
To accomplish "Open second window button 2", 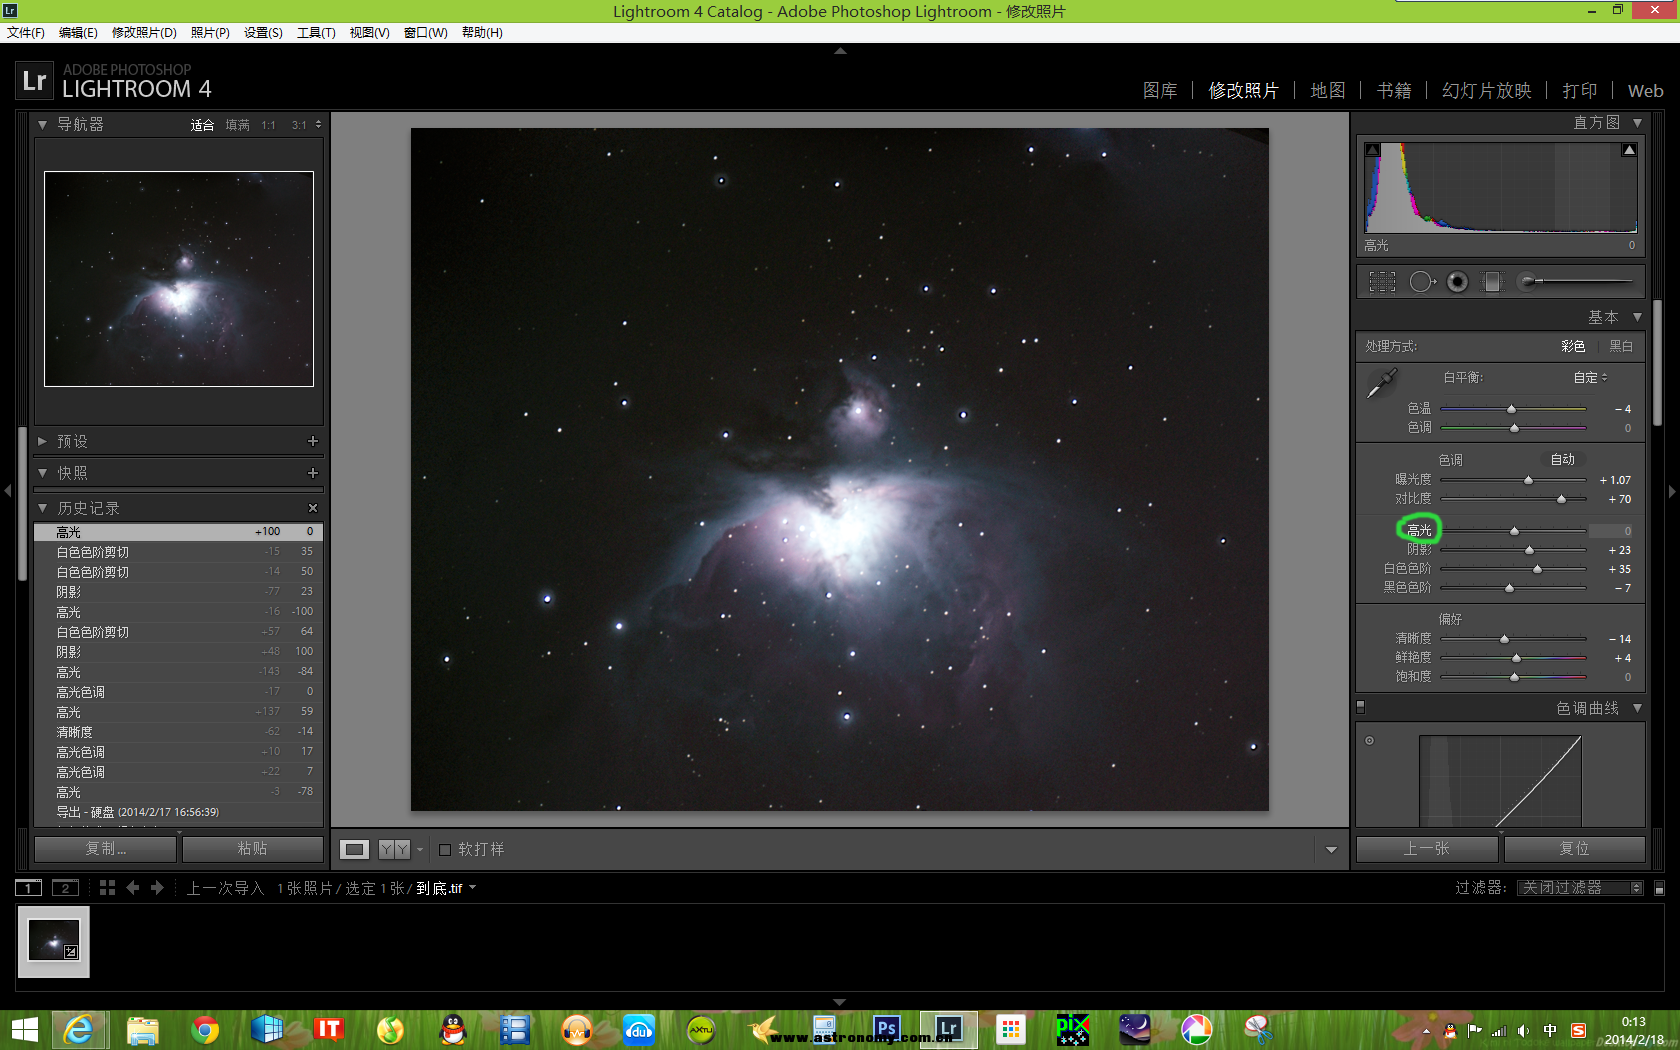I will pyautogui.click(x=65, y=888).
